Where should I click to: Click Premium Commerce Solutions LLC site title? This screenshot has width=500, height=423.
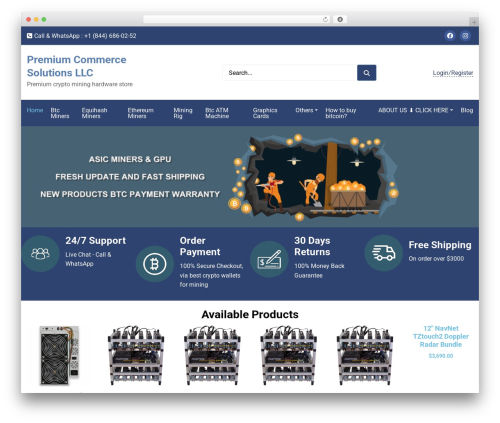[77, 66]
